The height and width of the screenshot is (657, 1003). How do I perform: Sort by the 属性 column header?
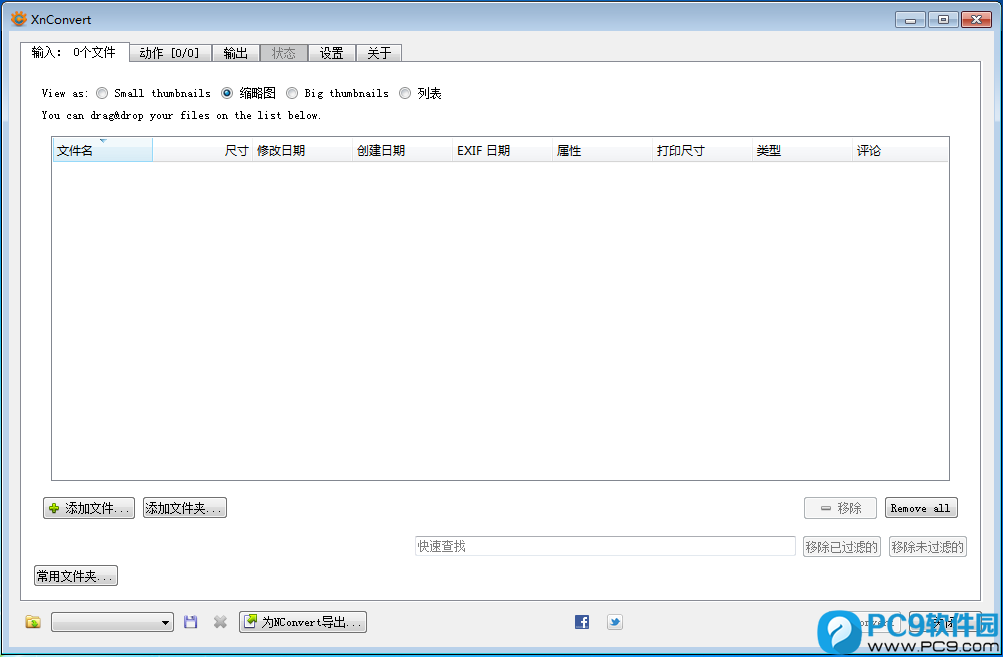pyautogui.click(x=602, y=150)
